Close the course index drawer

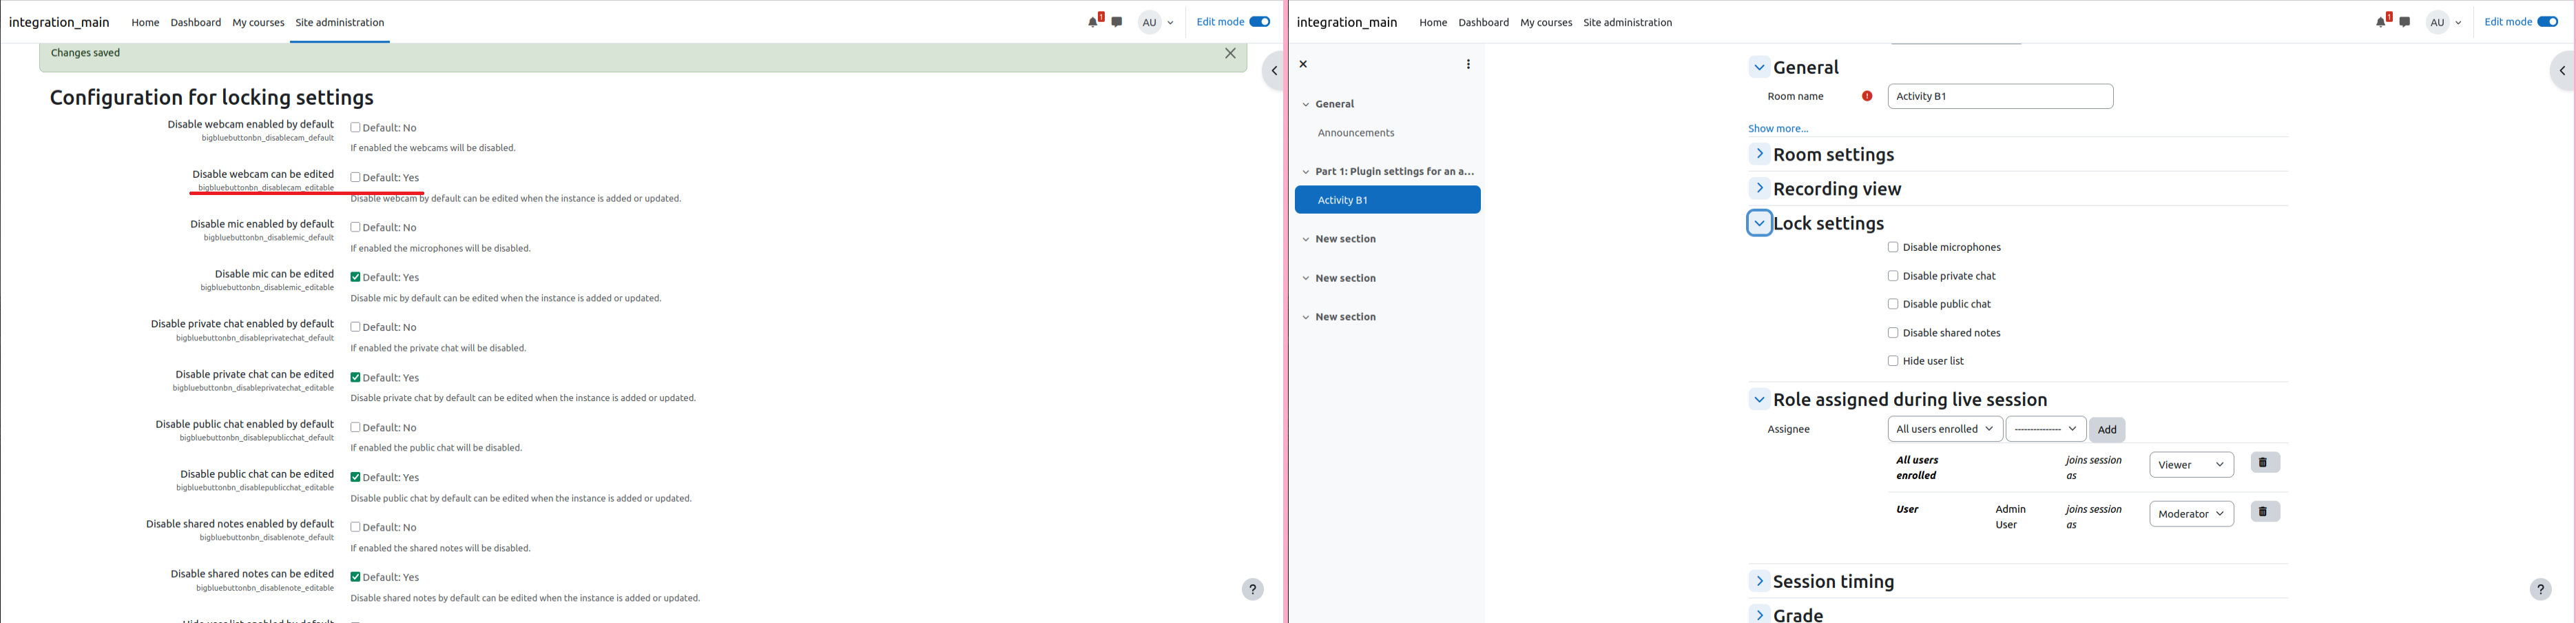point(1304,64)
